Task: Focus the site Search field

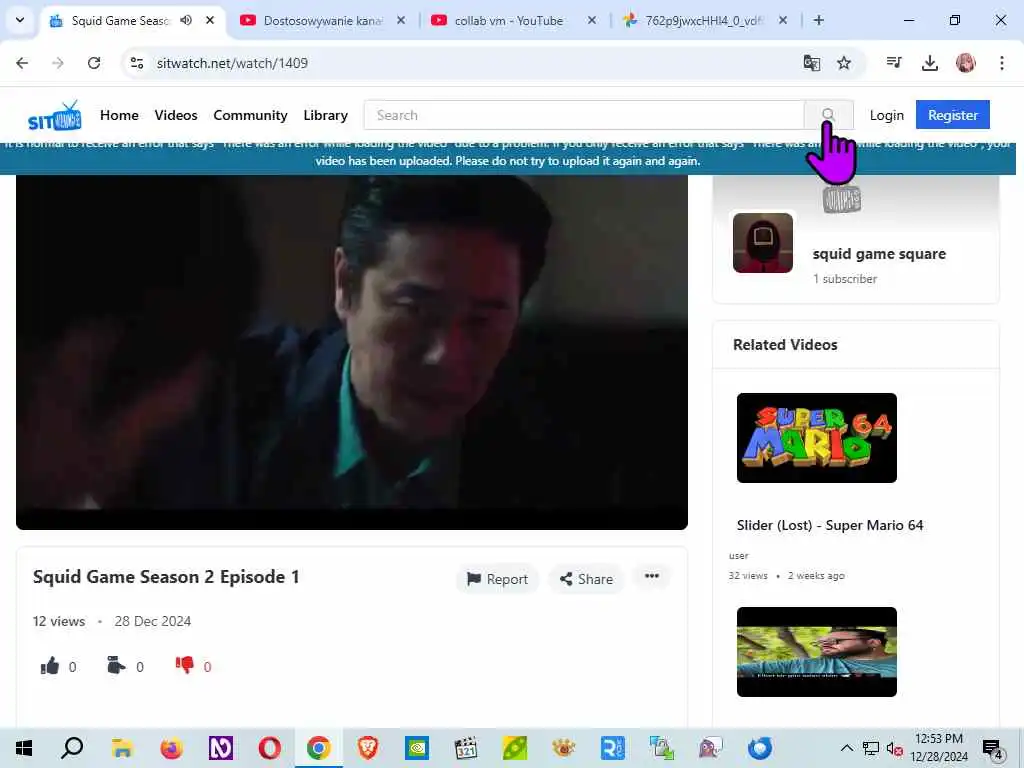Action: coord(584,115)
